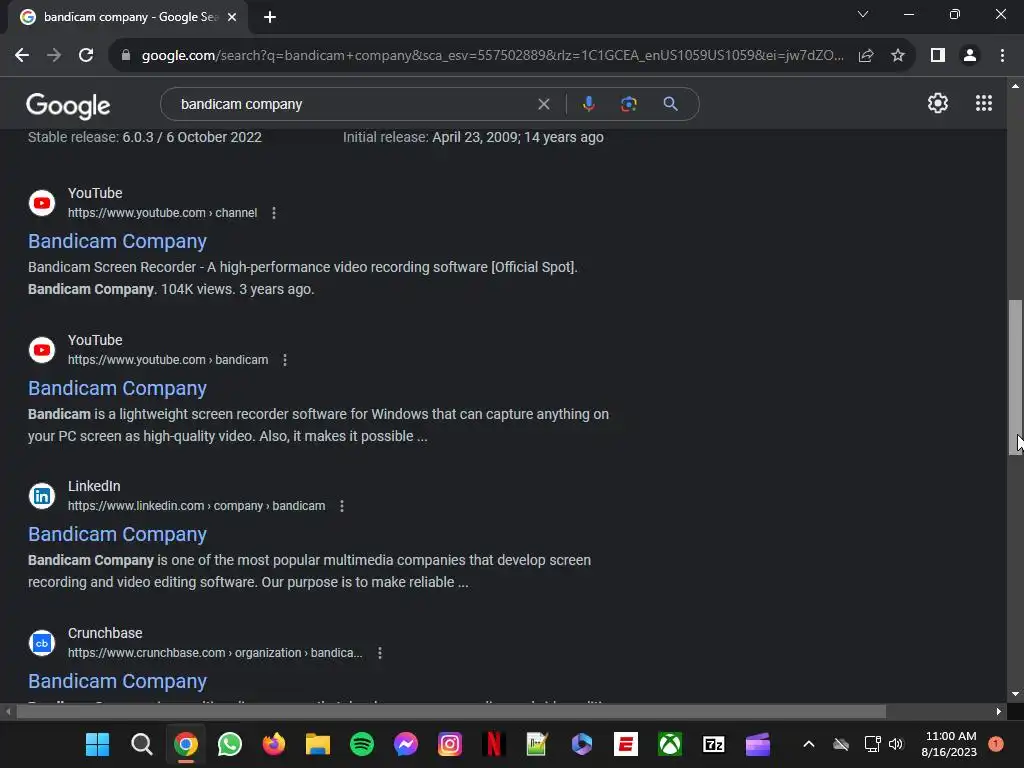
Task: Click the youtube.com › channel URL
Action: pyautogui.click(x=163, y=213)
